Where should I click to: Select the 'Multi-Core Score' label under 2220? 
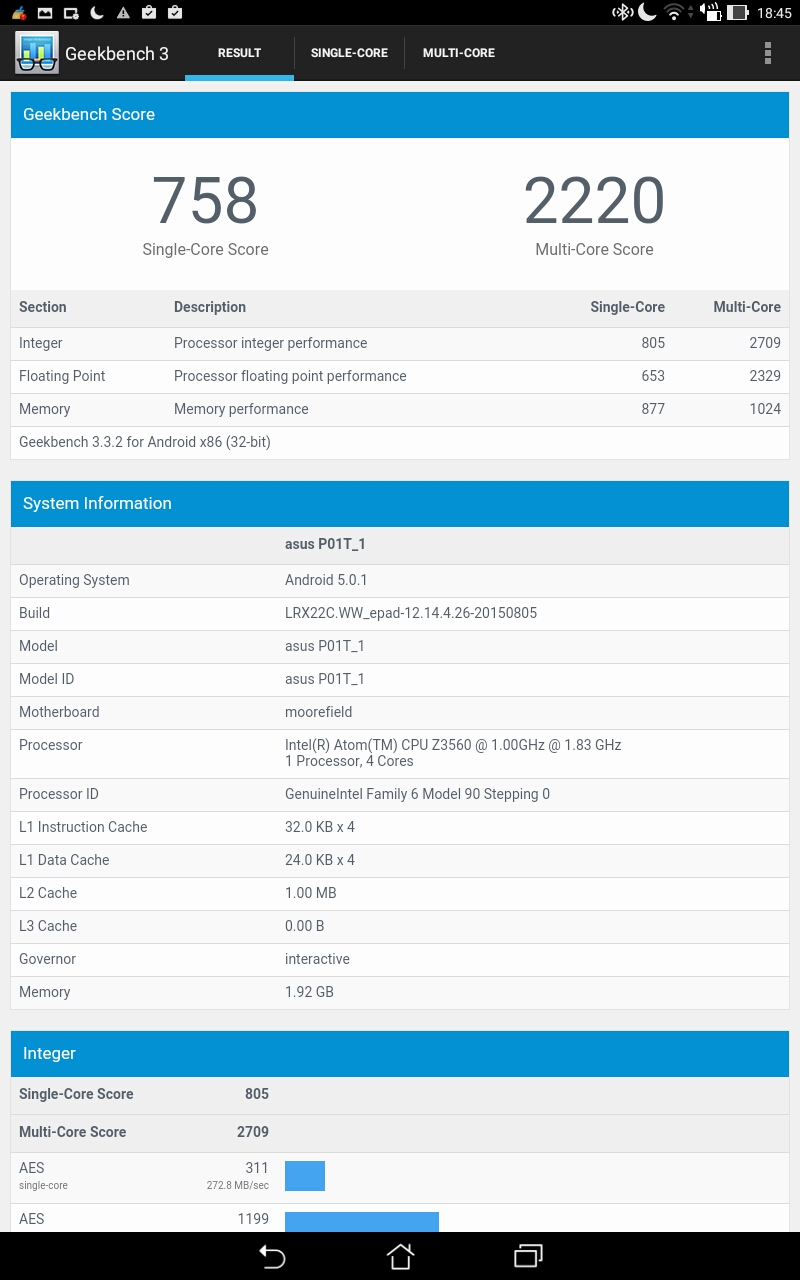[594, 250]
